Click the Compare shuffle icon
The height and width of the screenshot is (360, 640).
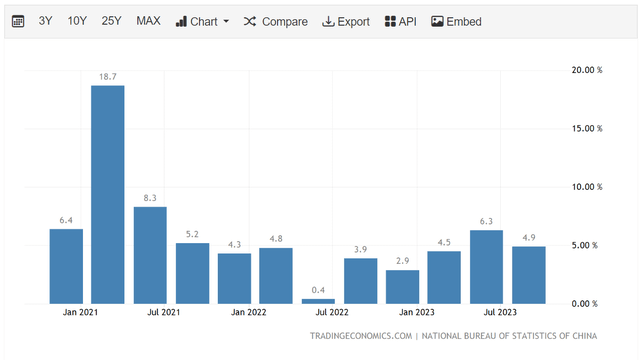pyautogui.click(x=250, y=21)
